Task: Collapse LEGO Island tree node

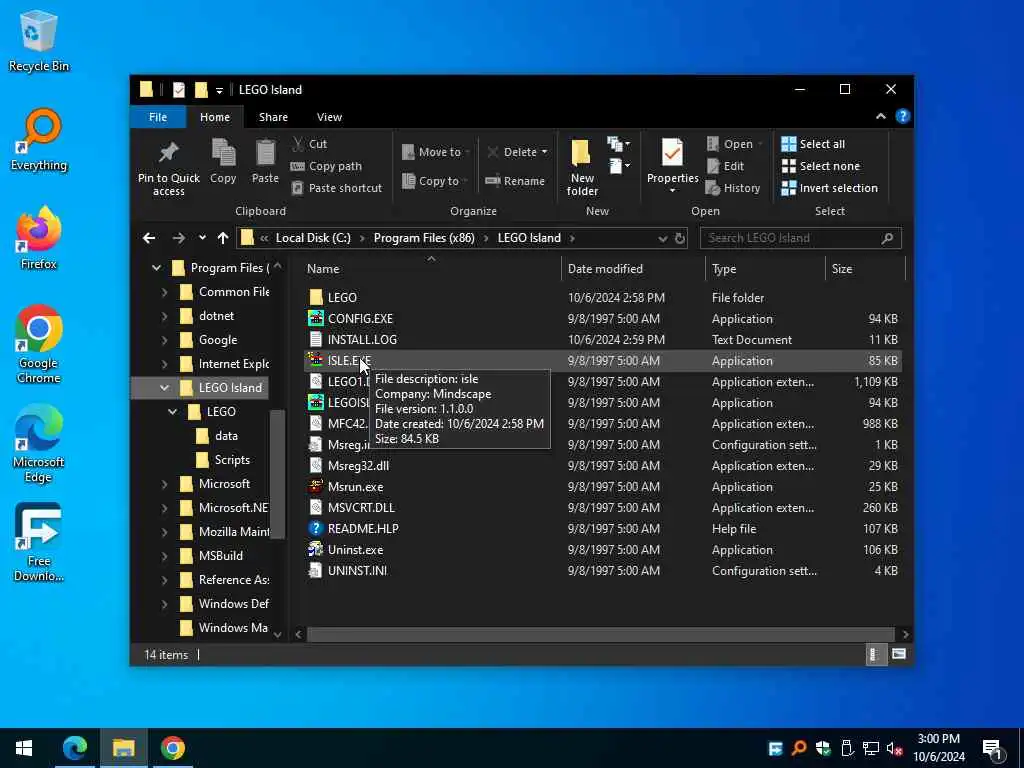Action: [x=164, y=388]
